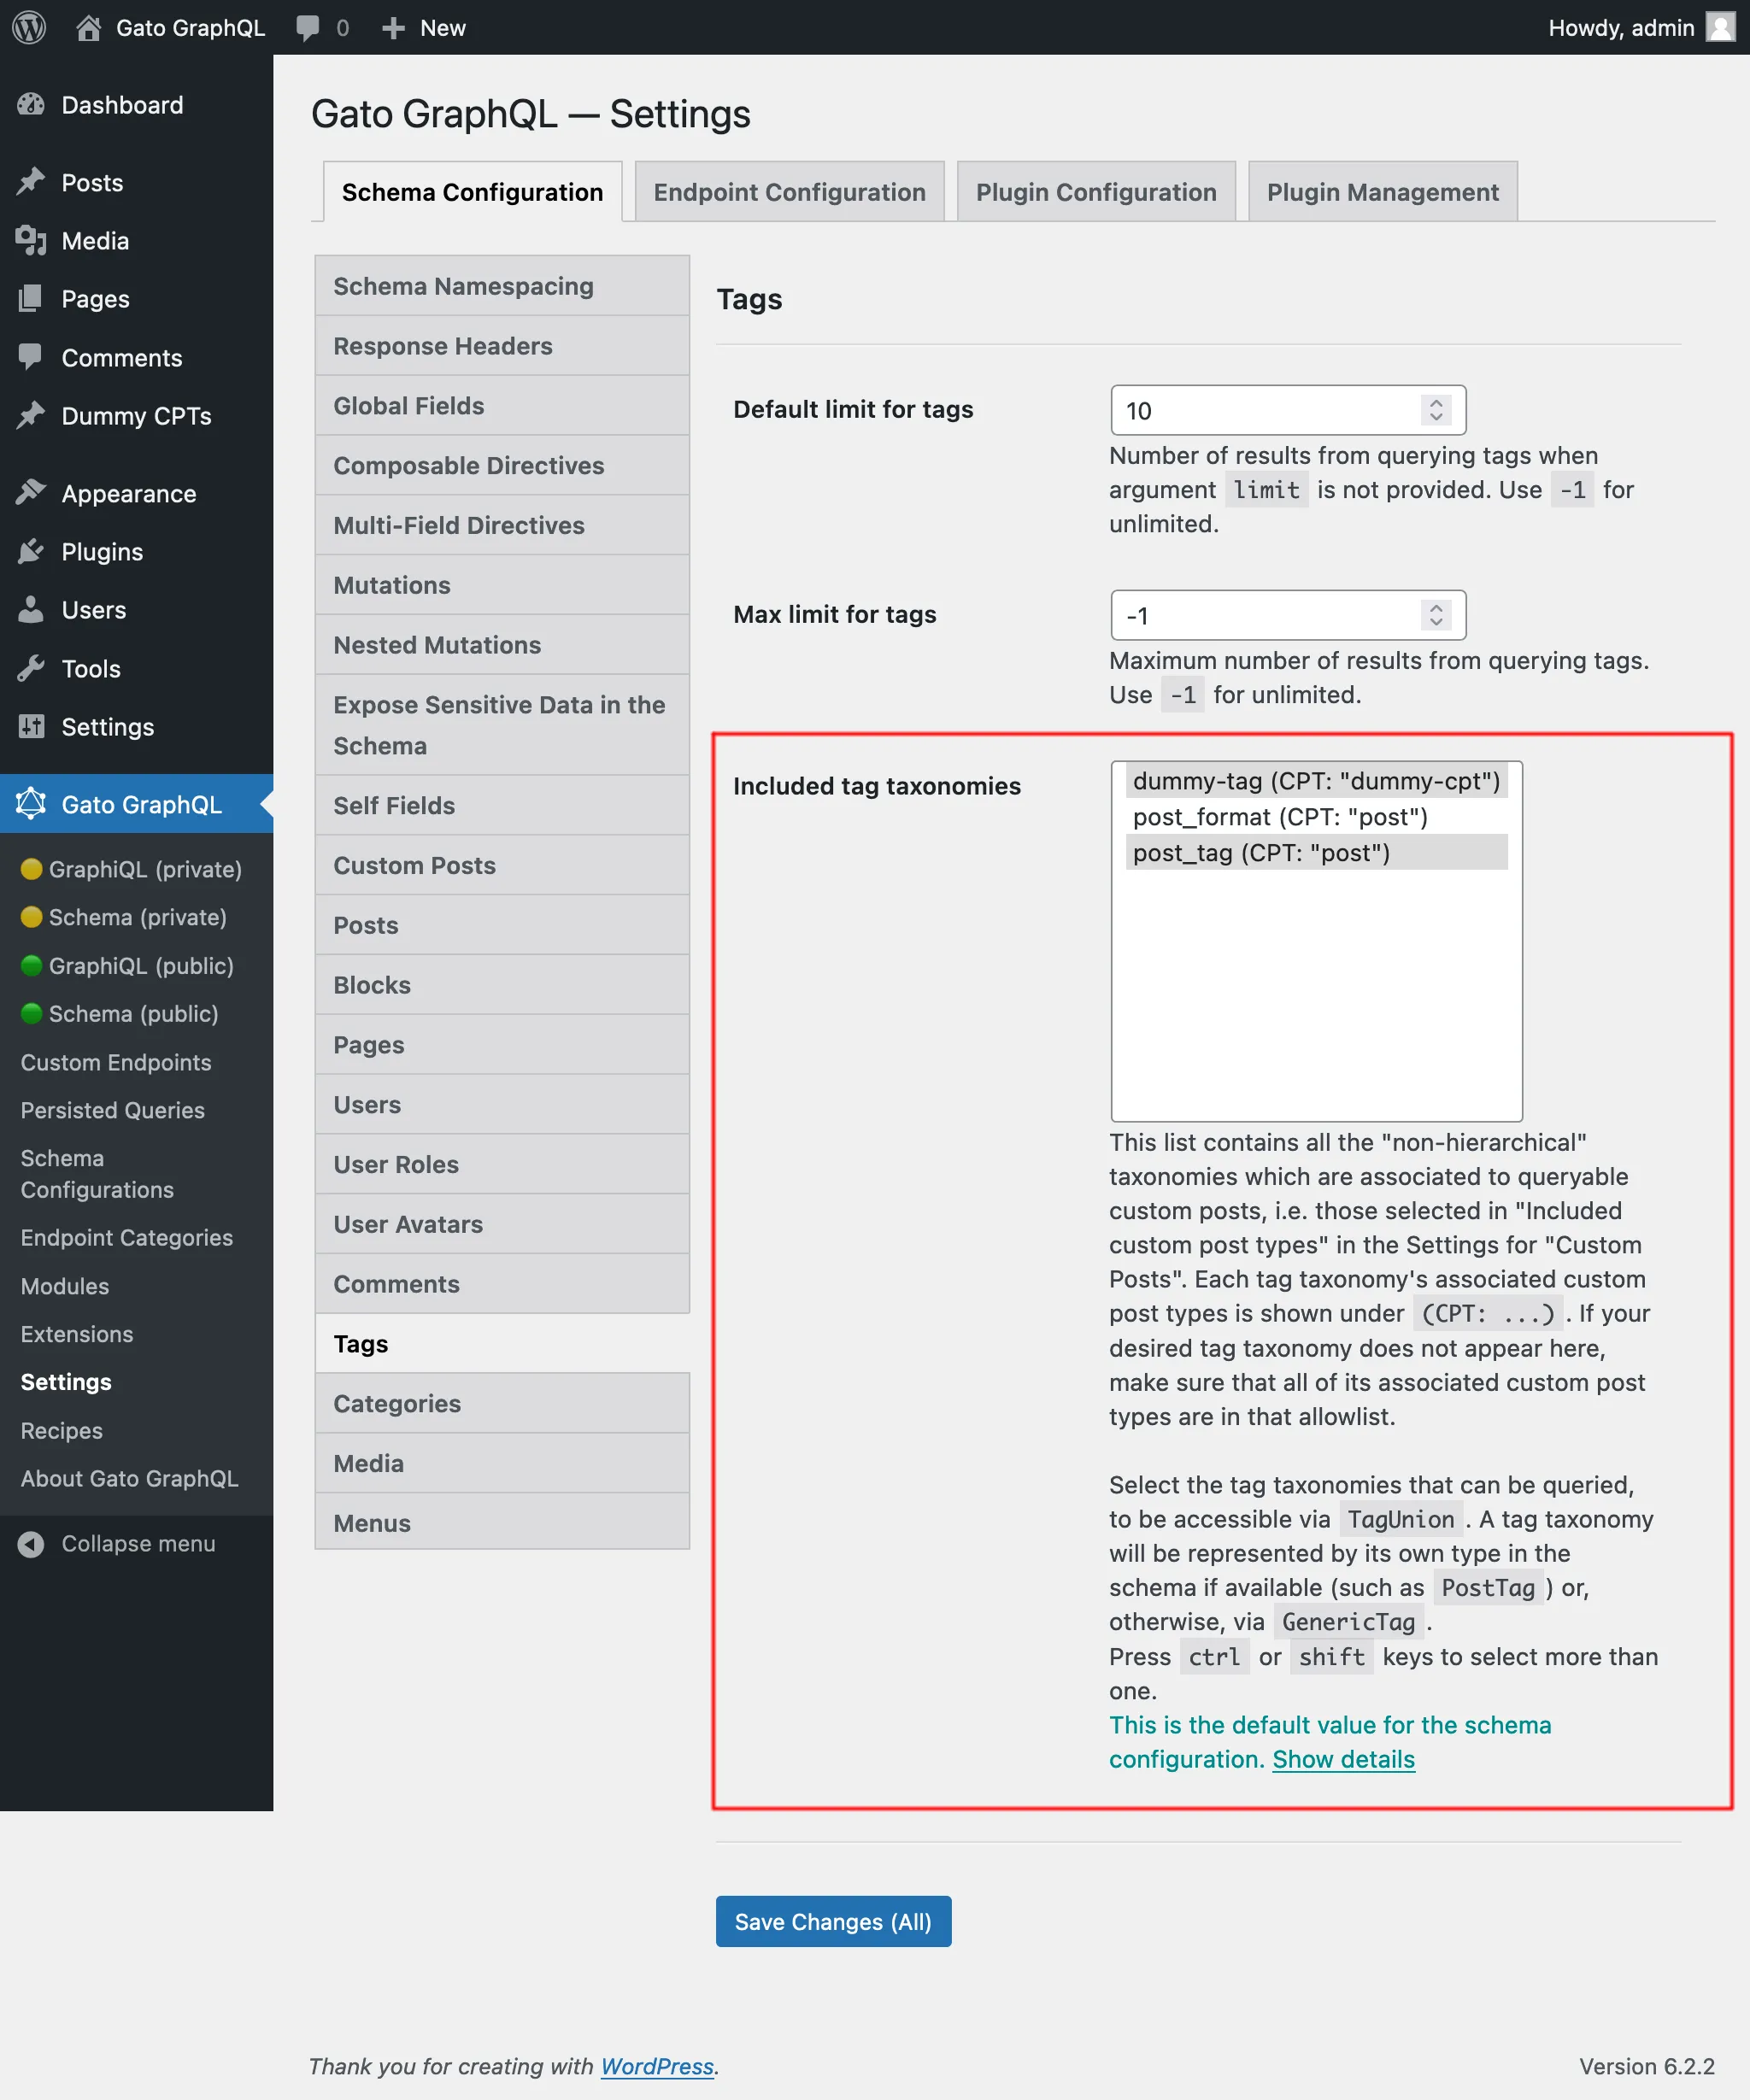1750x2100 pixels.
Task: Click the Pages sidebar icon
Action: [x=31, y=298]
